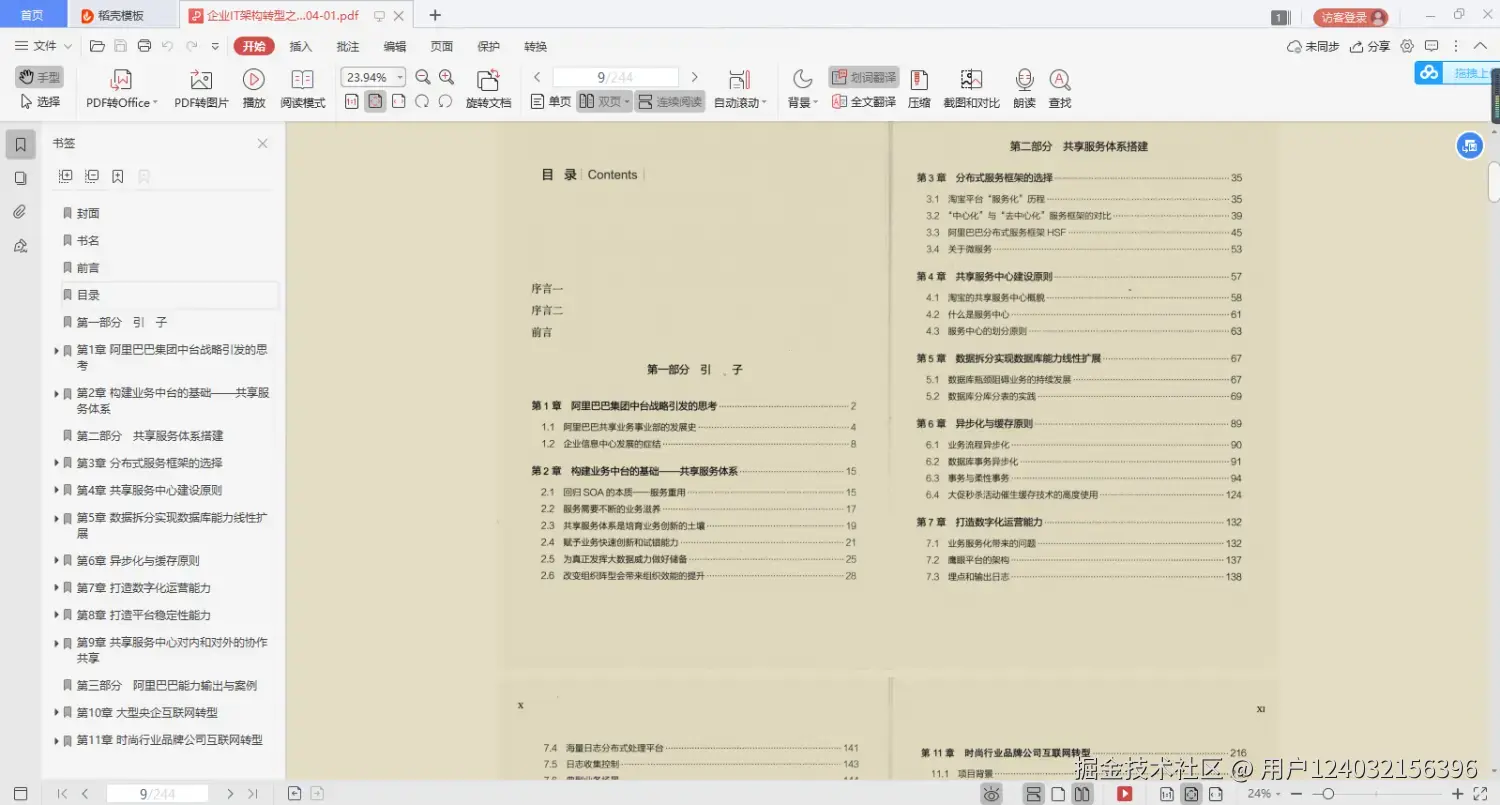1500x805 pixels.
Task: Click the toolbar page number field
Action: [x=615, y=77]
